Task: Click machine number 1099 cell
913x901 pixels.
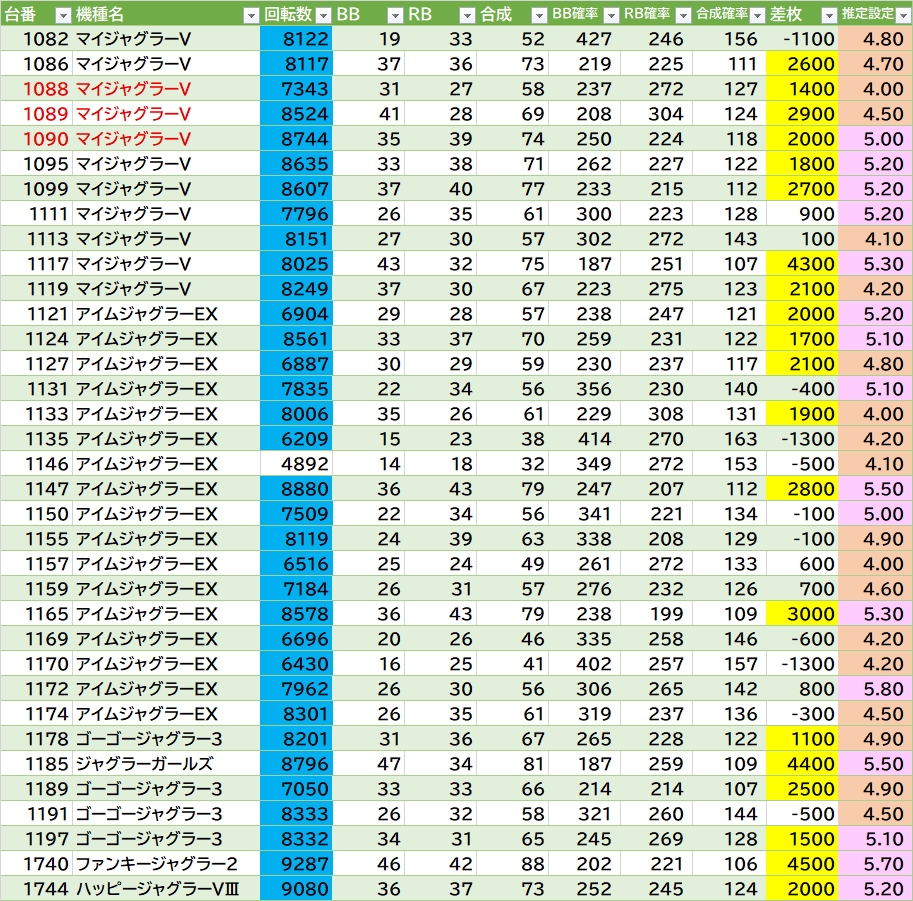Action: tap(37, 189)
